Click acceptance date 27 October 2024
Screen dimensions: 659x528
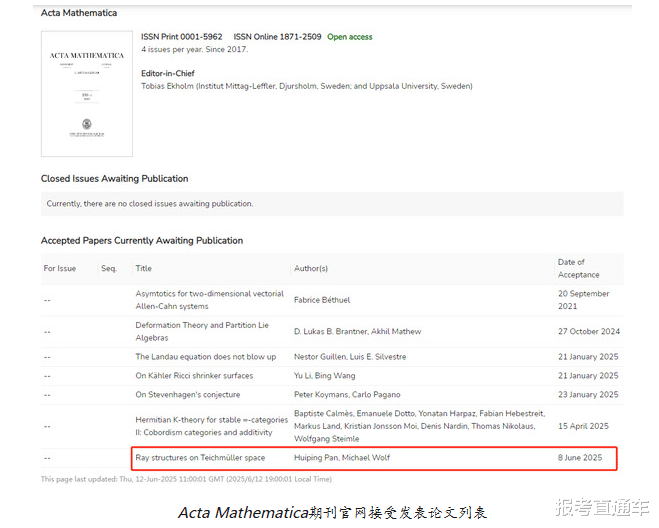[x=589, y=332]
